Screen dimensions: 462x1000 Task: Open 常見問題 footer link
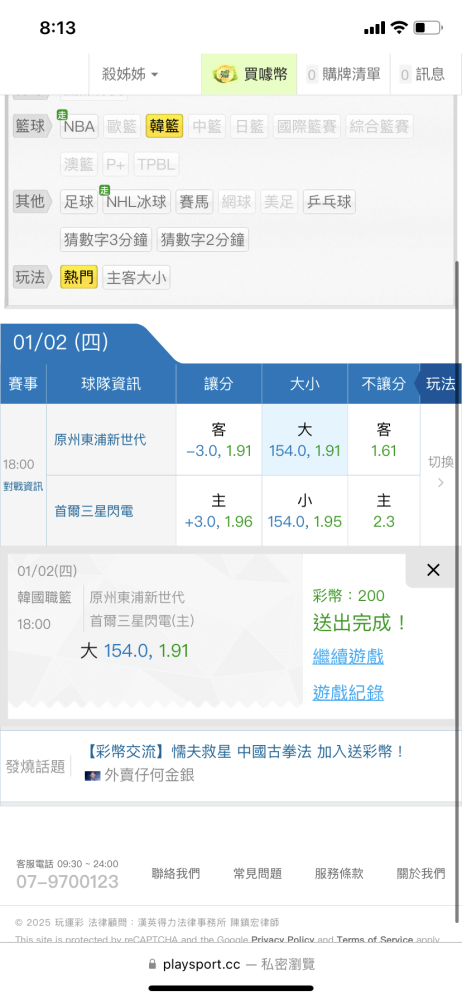pos(257,874)
